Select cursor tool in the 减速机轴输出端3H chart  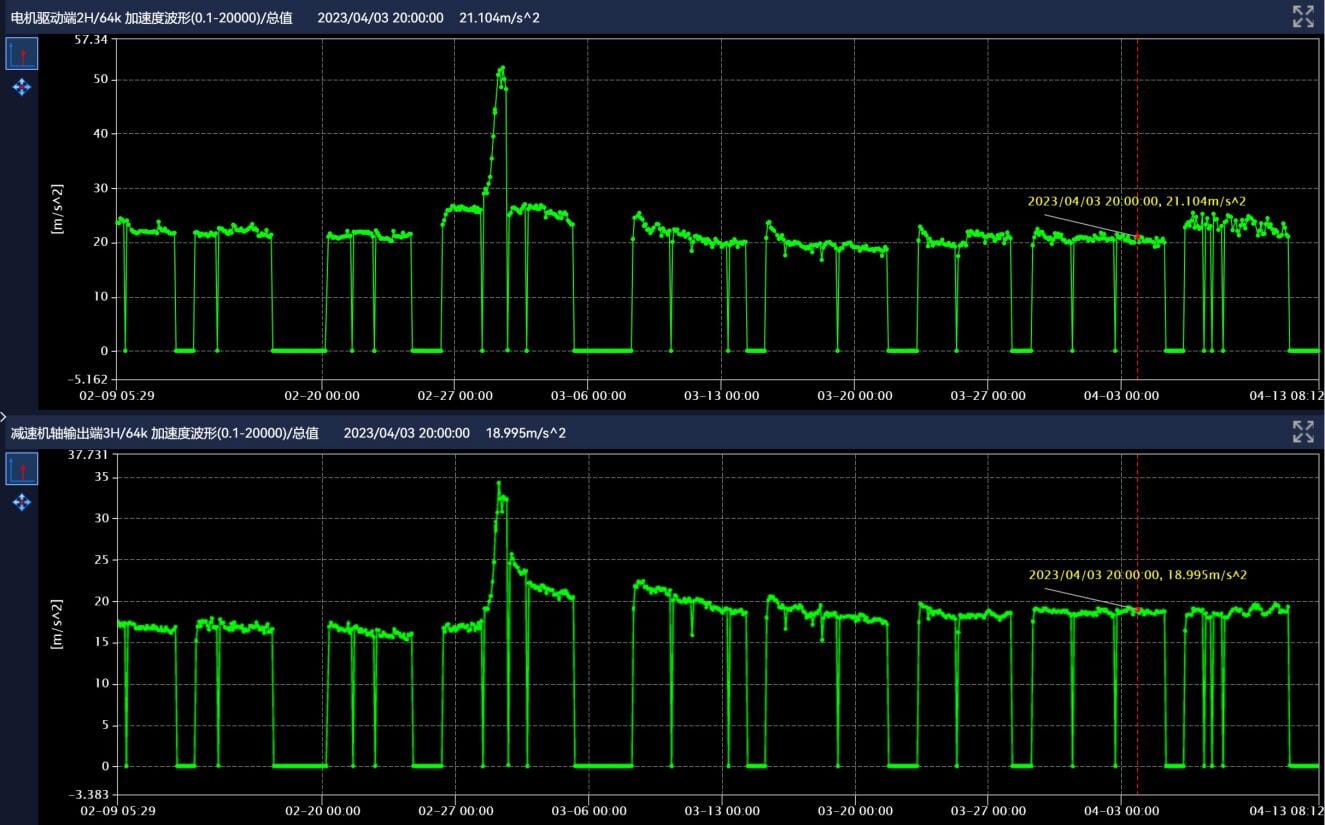[x=22, y=468]
